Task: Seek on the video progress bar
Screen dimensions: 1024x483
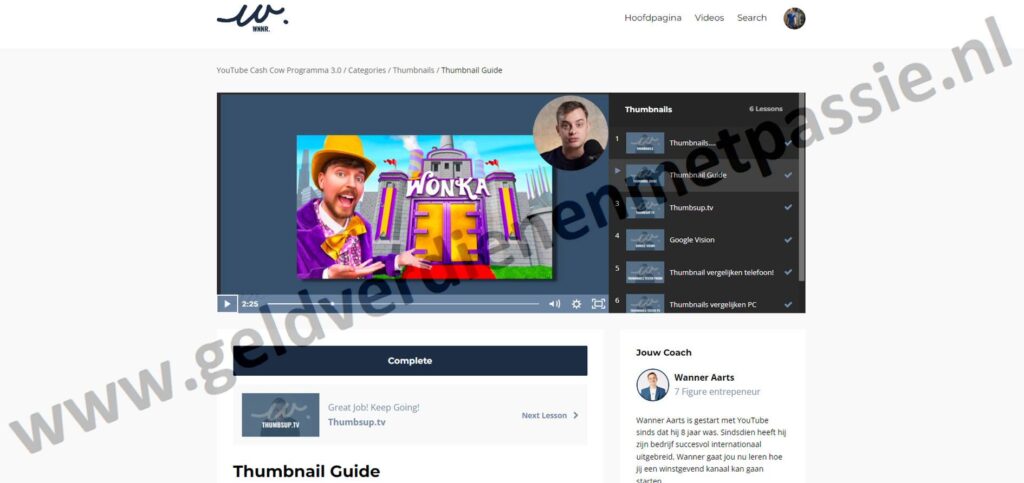Action: coord(400,304)
